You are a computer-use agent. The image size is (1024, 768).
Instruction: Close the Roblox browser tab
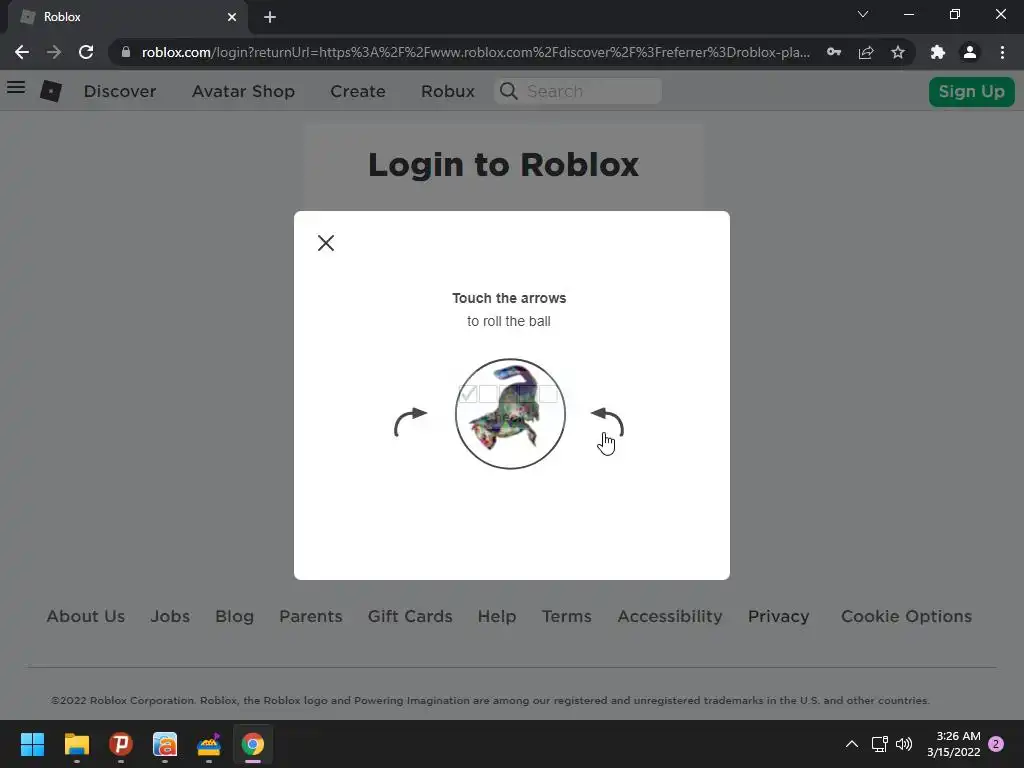pyautogui.click(x=232, y=17)
